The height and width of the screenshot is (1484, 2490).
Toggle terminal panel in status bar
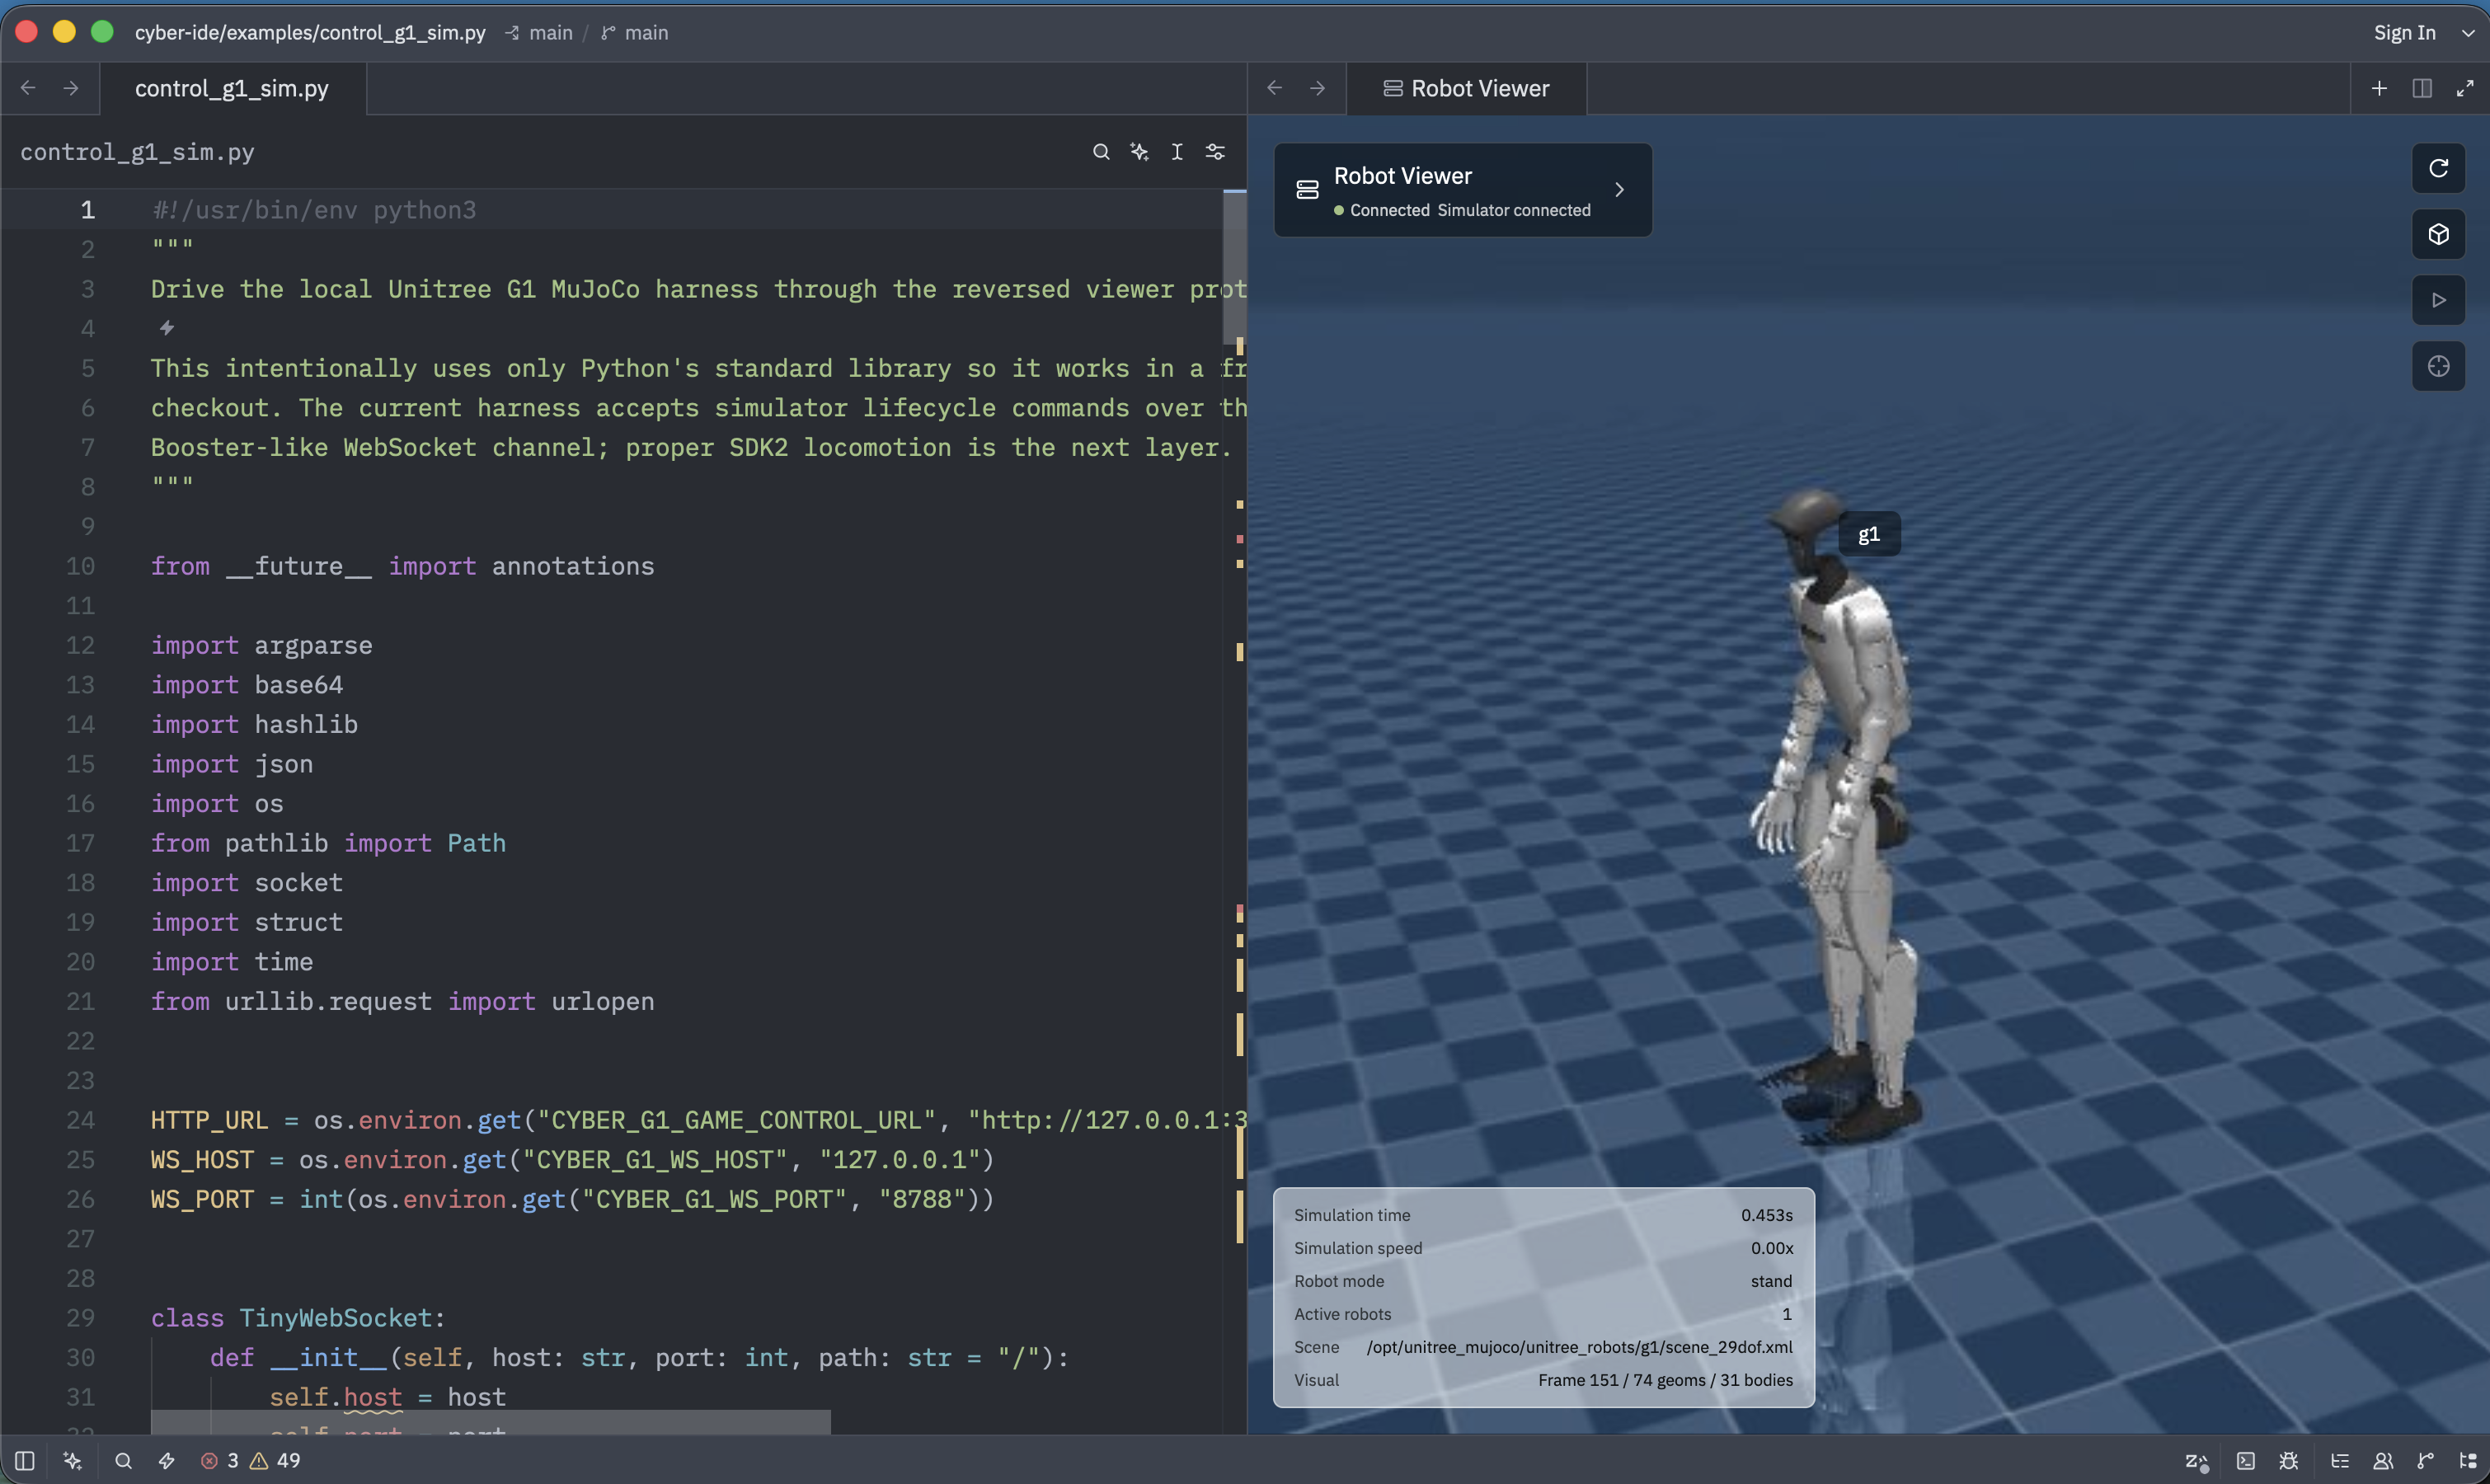[x=2245, y=1460]
